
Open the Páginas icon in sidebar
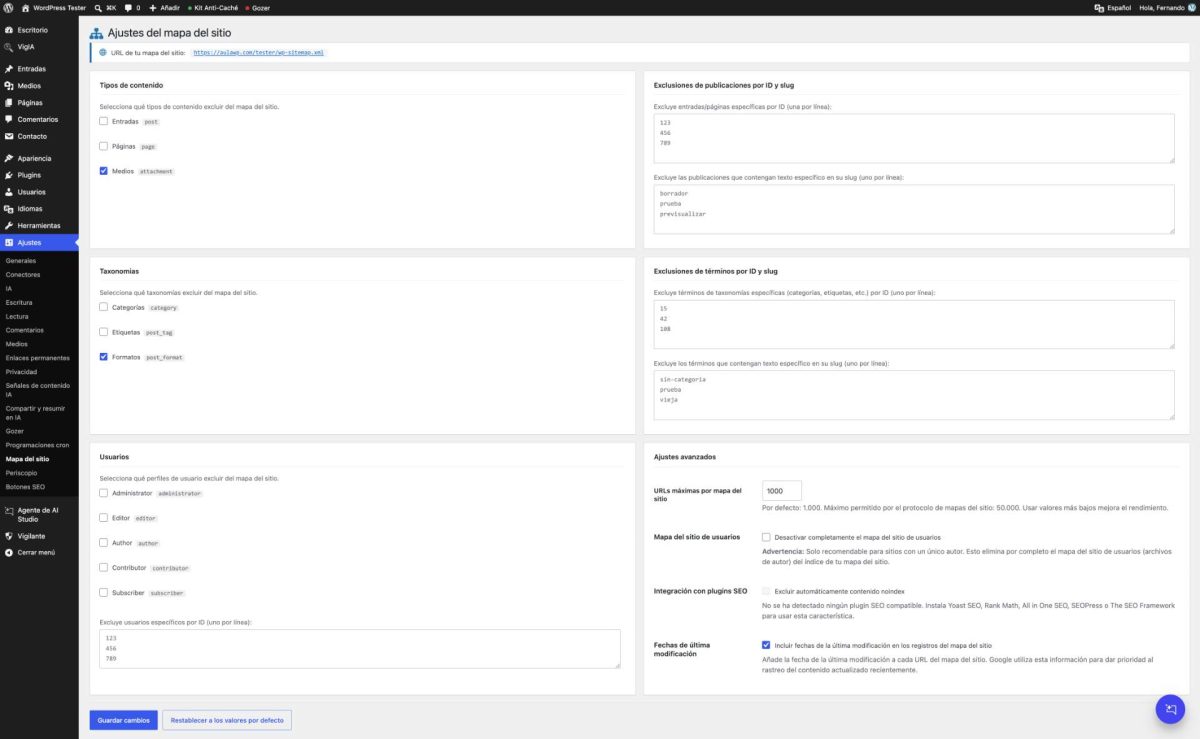9,103
